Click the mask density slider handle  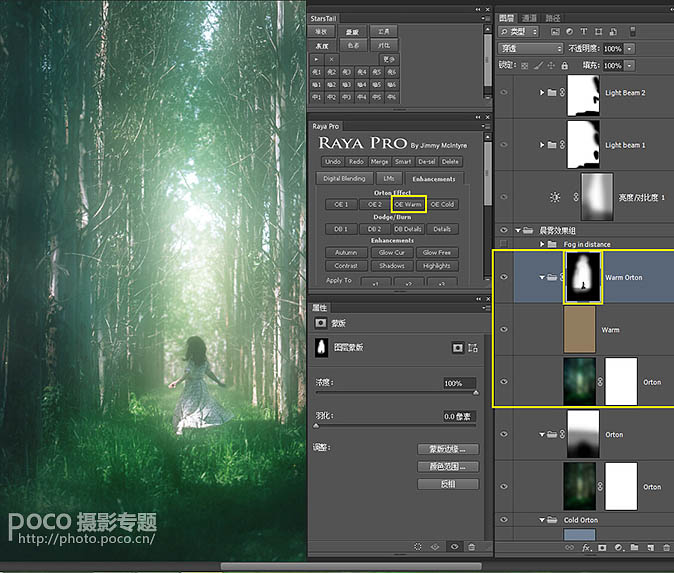coord(476,393)
